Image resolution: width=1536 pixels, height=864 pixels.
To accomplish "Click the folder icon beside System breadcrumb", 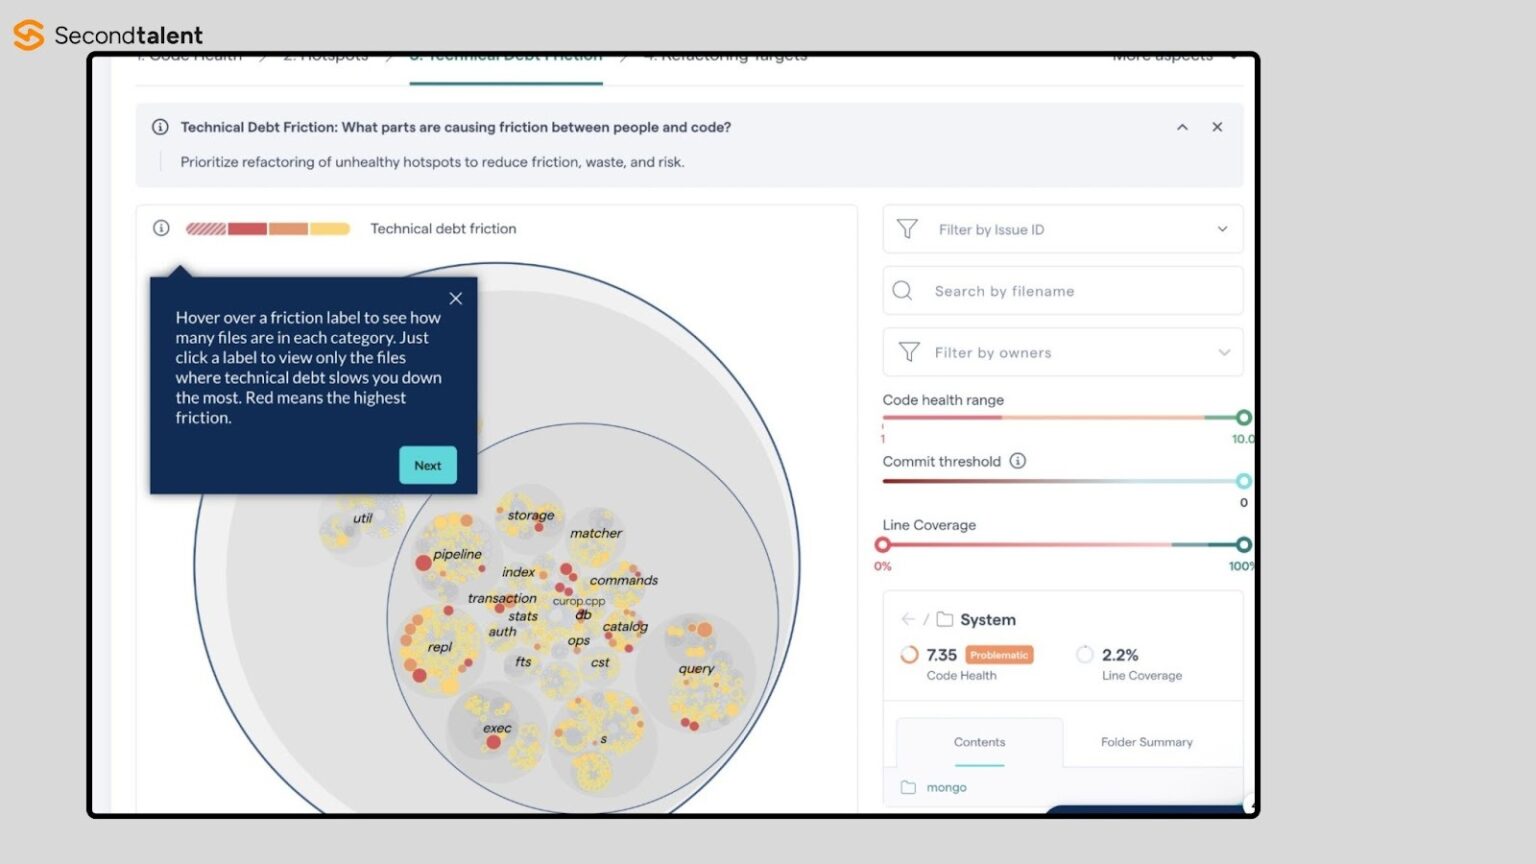I will (946, 619).
